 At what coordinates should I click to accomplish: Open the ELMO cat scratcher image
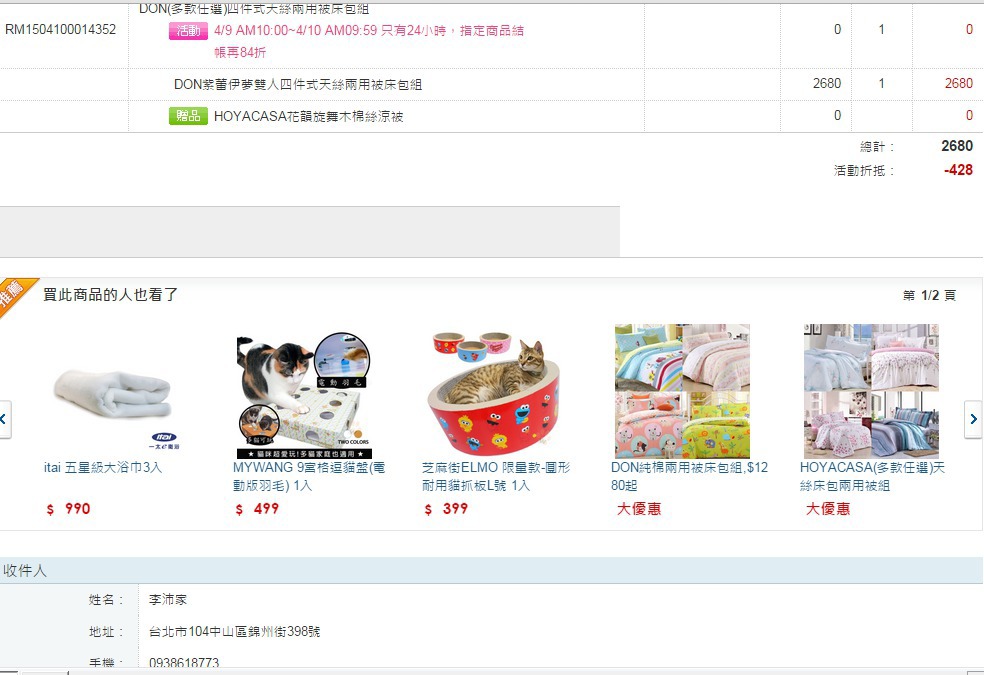pyautogui.click(x=493, y=393)
